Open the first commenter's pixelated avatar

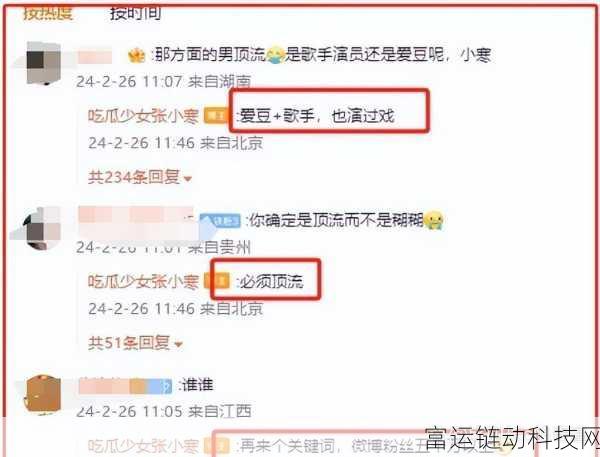point(44,64)
